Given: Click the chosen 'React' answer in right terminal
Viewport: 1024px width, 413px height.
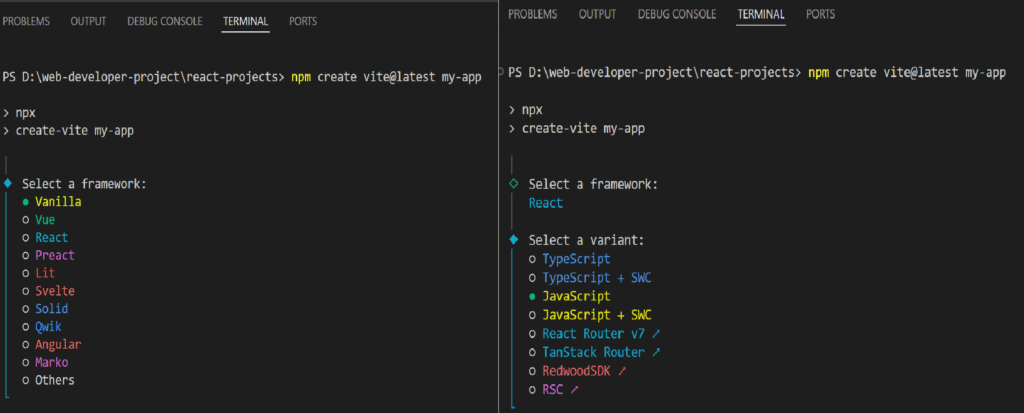Looking at the screenshot, I should pyautogui.click(x=546, y=203).
